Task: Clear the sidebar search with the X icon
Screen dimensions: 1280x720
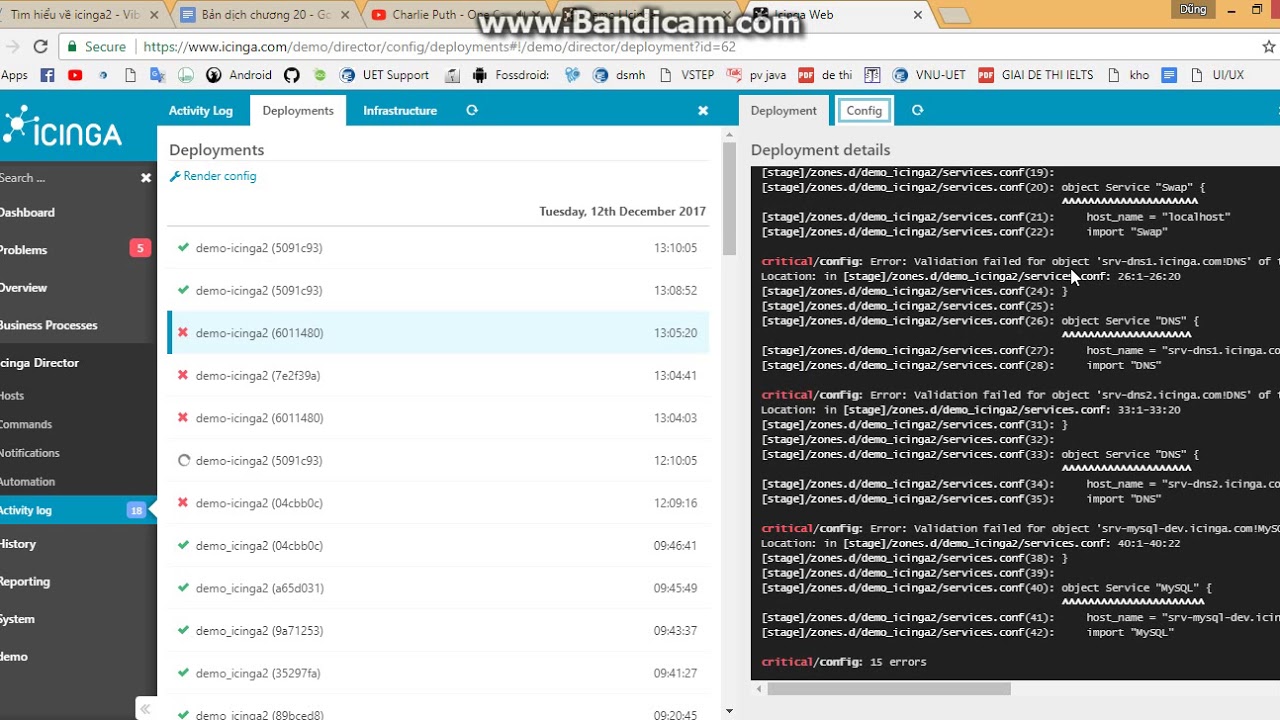Action: (x=146, y=178)
